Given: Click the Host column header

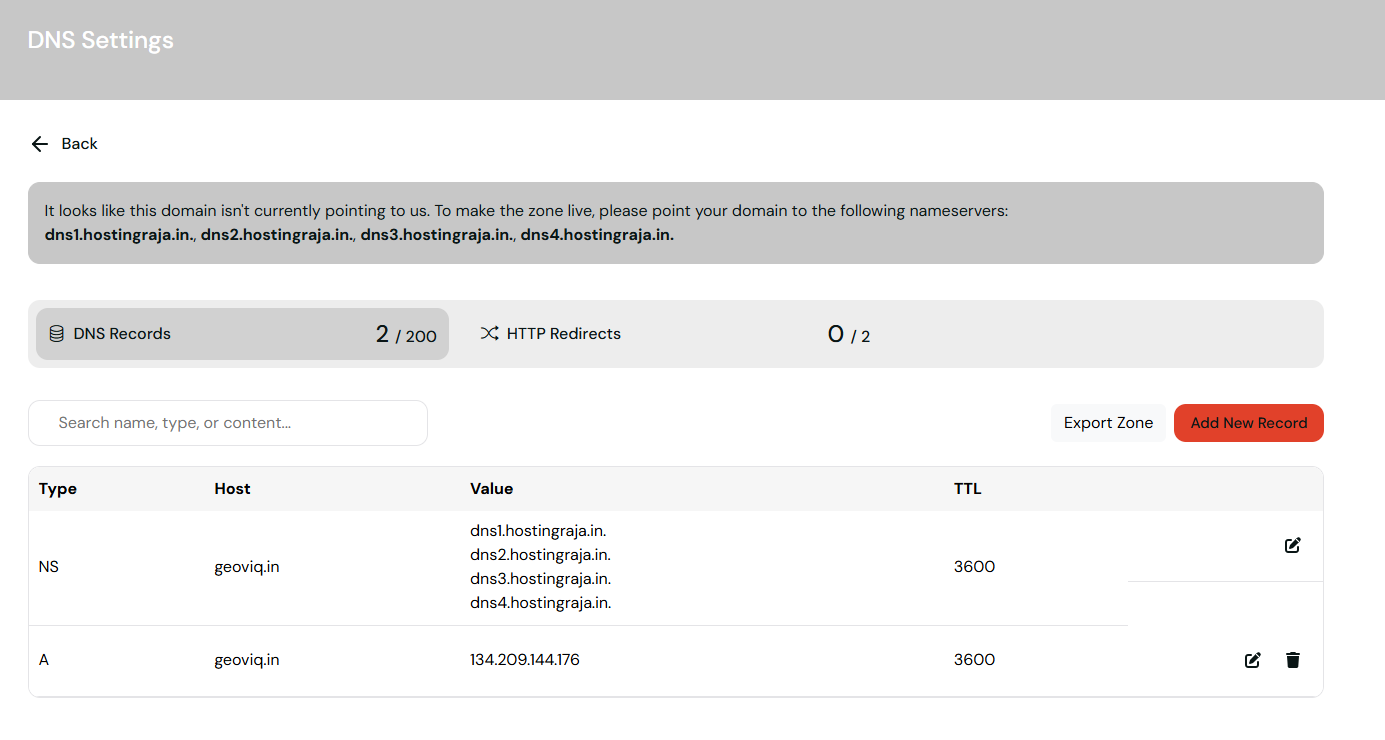Looking at the screenshot, I should click(x=232, y=489).
